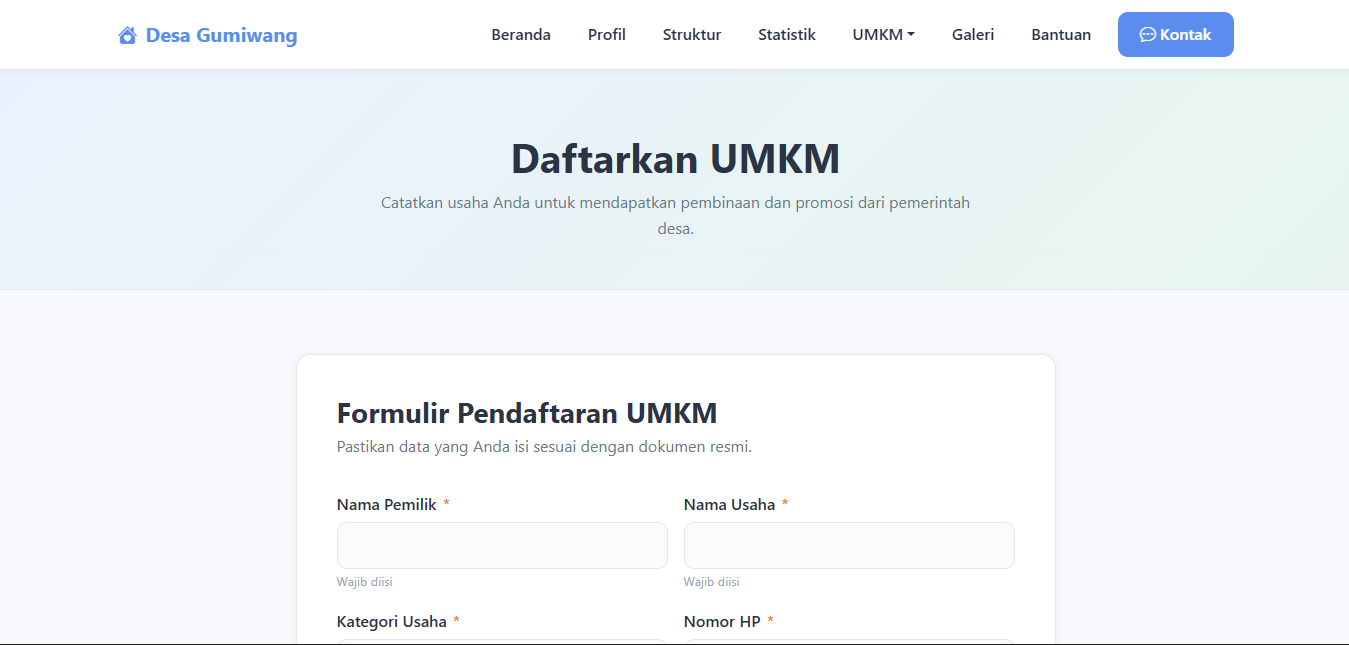
Task: Click the text starting "Pastikan data yang Anda isi"
Action: pyautogui.click(x=544, y=447)
